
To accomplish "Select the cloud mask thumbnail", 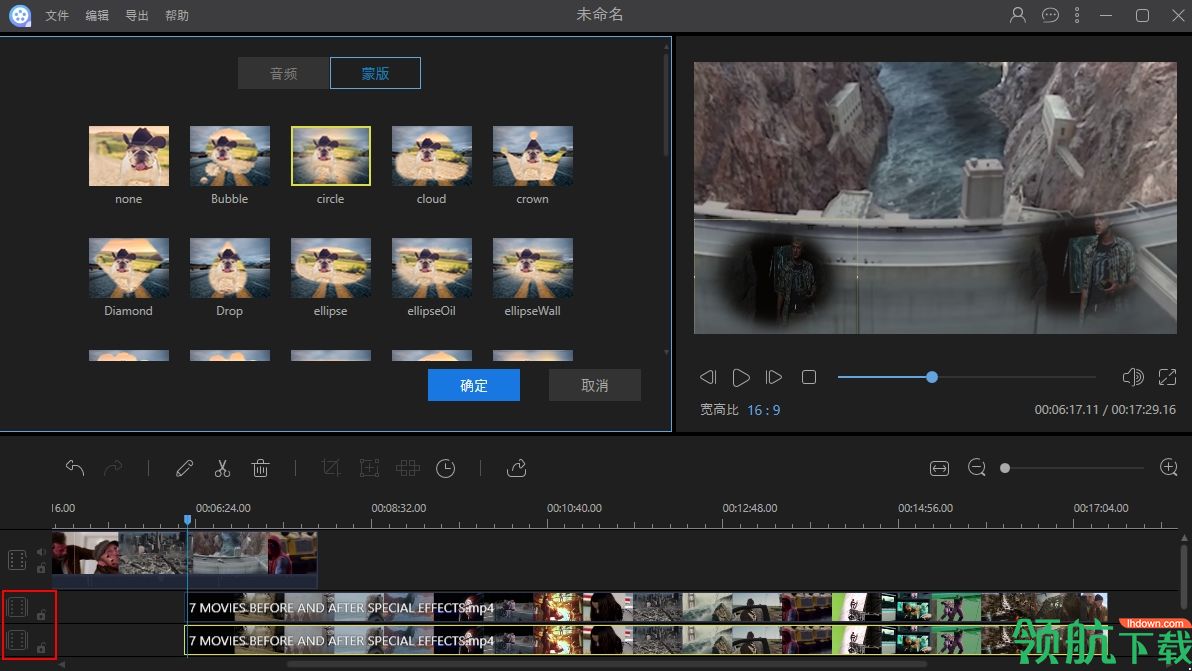I will (x=432, y=156).
